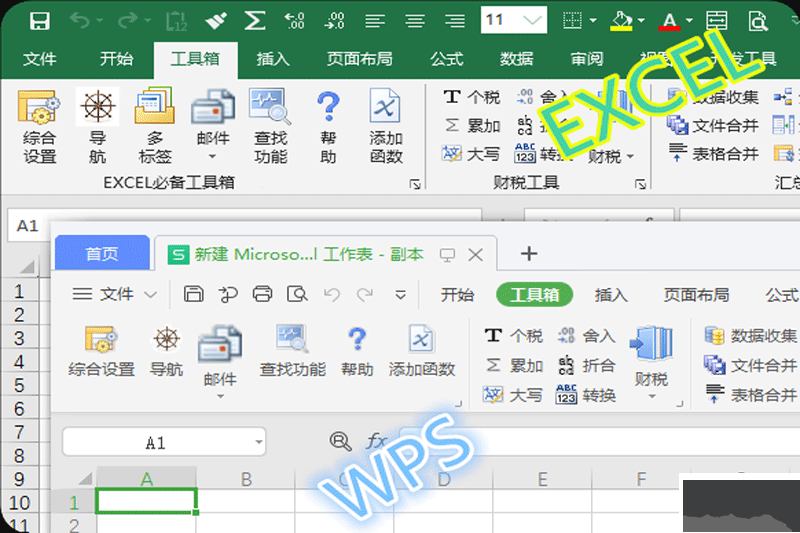Align text left in Excel toolbar
This screenshot has width=800, height=533.
pos(375,21)
